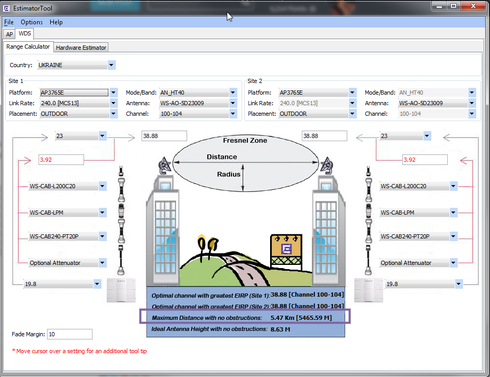This screenshot has width=490, height=377.
Task: Click the right cable chain illustration
Action: pyautogui.click(x=368, y=221)
